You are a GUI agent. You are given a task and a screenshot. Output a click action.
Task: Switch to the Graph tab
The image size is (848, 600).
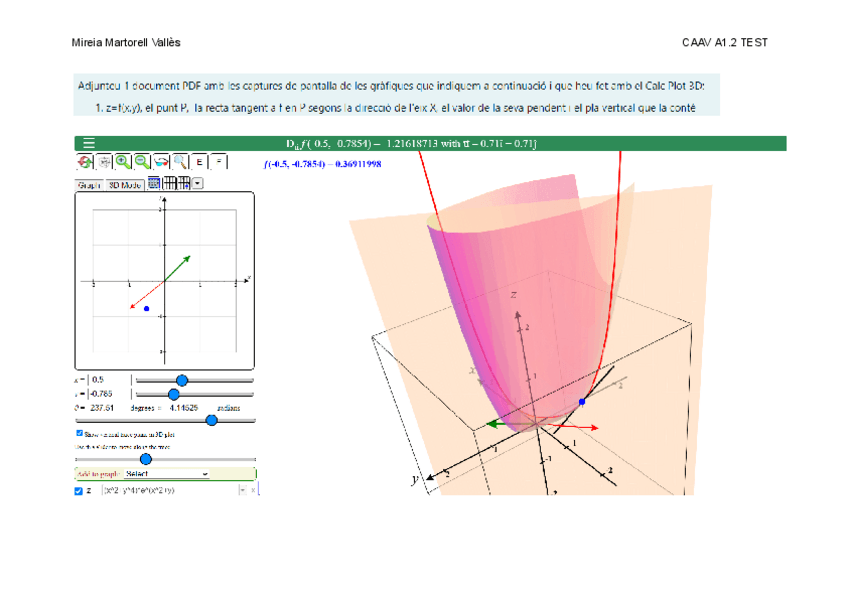coord(89,185)
